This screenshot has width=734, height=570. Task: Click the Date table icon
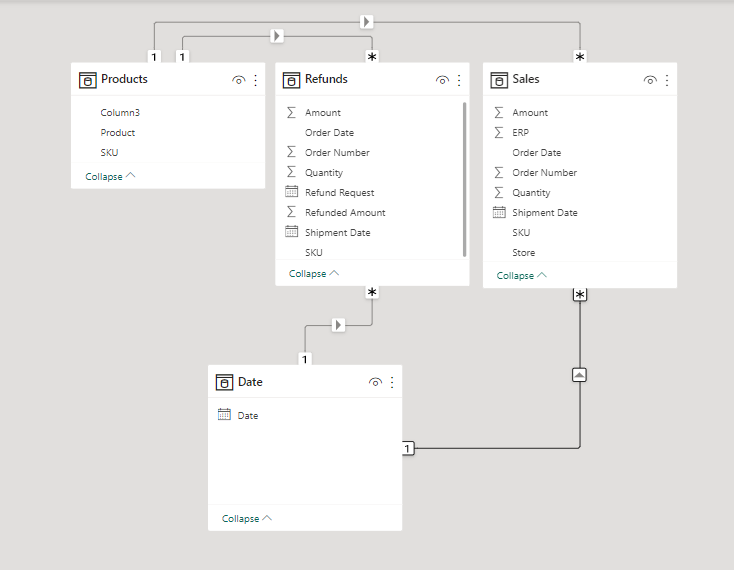pyautogui.click(x=224, y=382)
